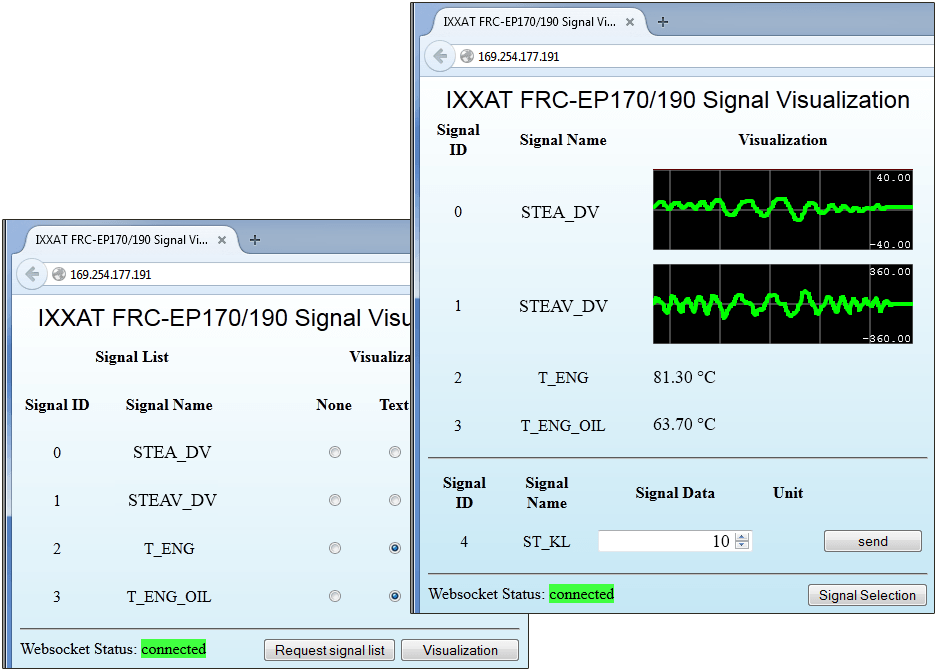Click the address bar URL in front window

[x=519, y=57]
